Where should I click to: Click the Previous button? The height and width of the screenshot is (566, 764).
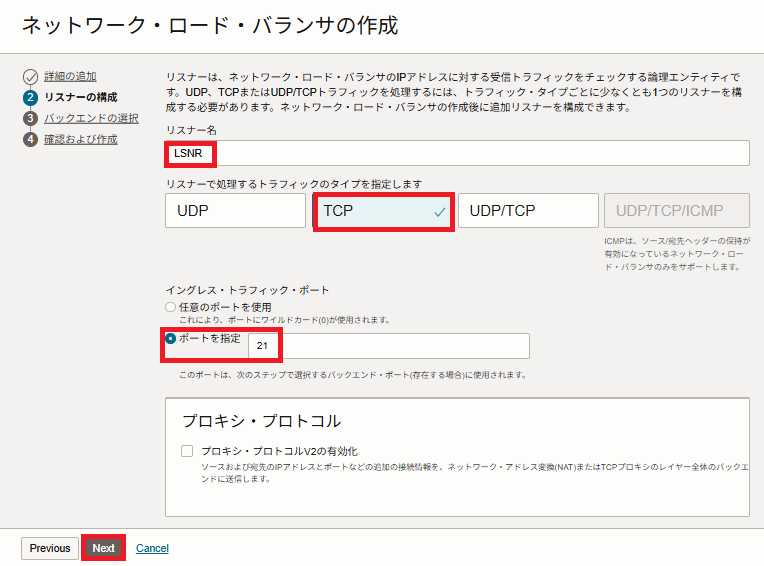point(50,548)
